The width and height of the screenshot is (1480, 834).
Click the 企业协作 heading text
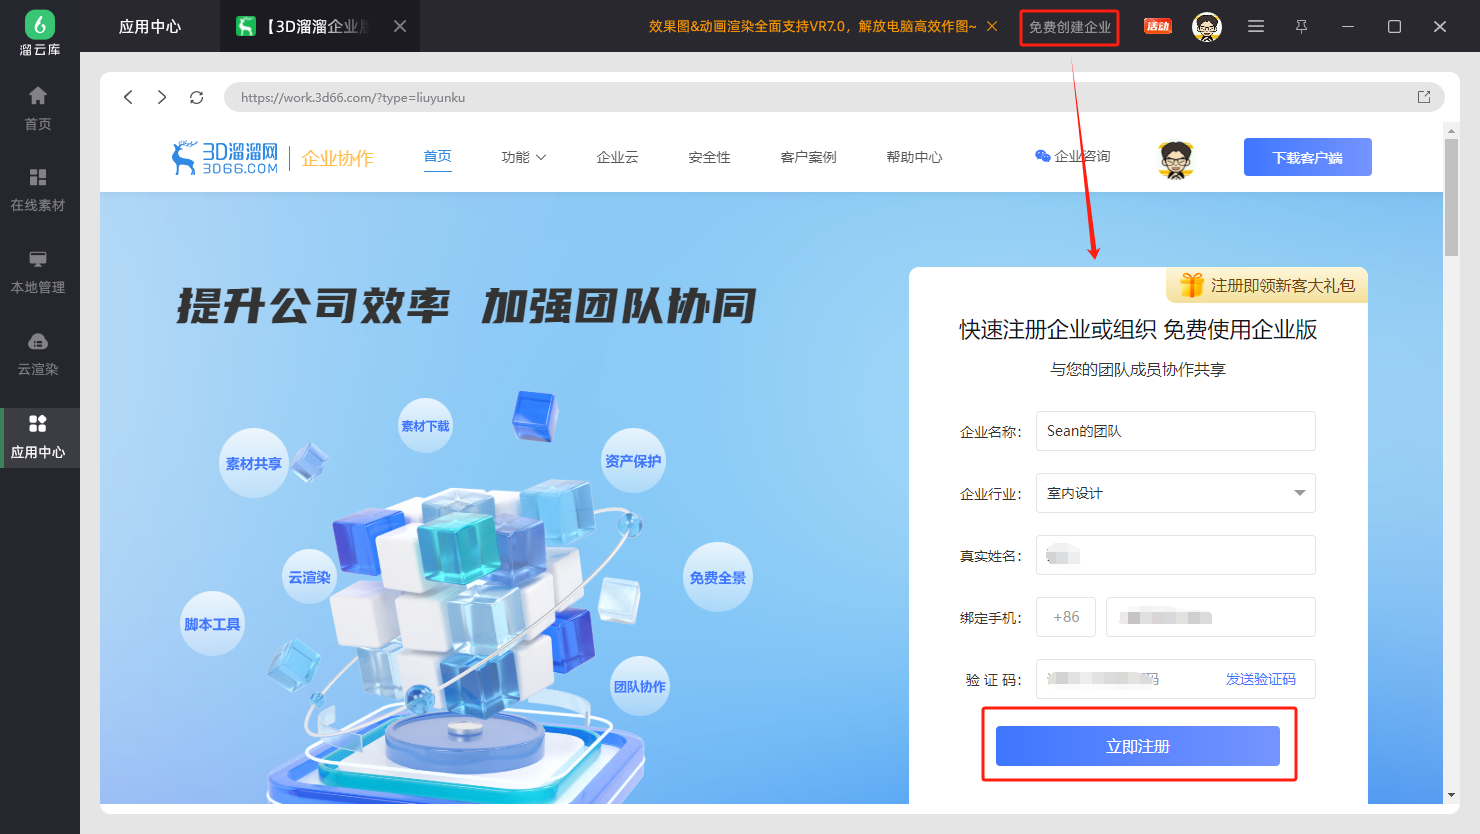pyautogui.click(x=337, y=158)
